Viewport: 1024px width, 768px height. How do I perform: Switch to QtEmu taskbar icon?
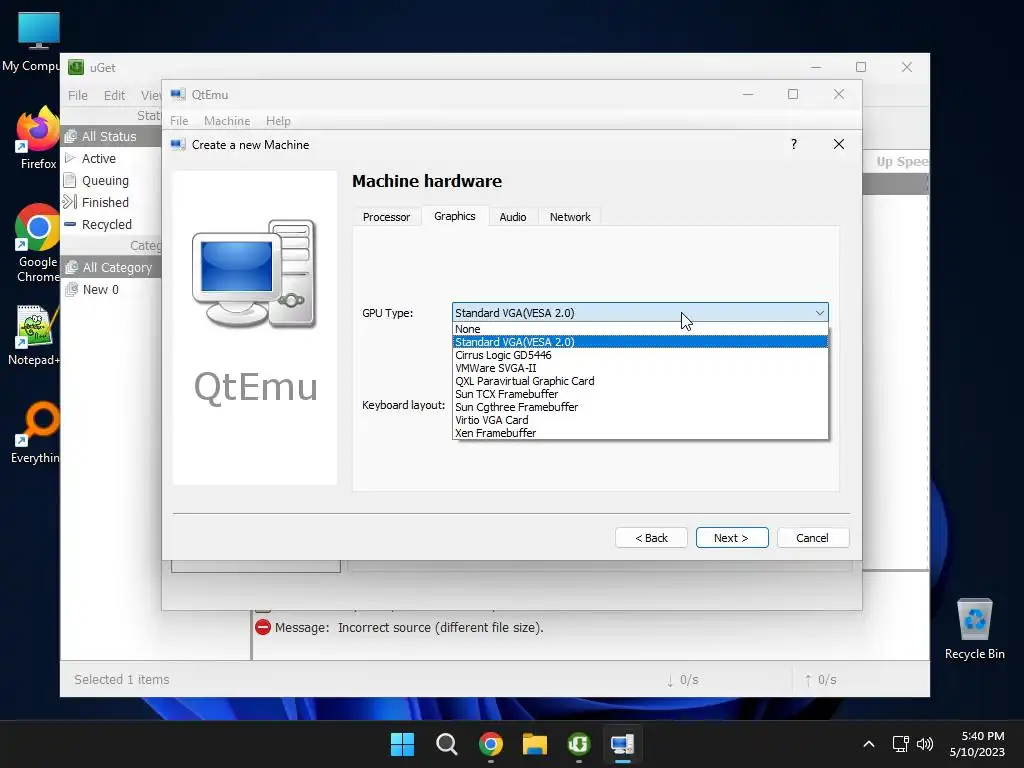tap(622, 744)
